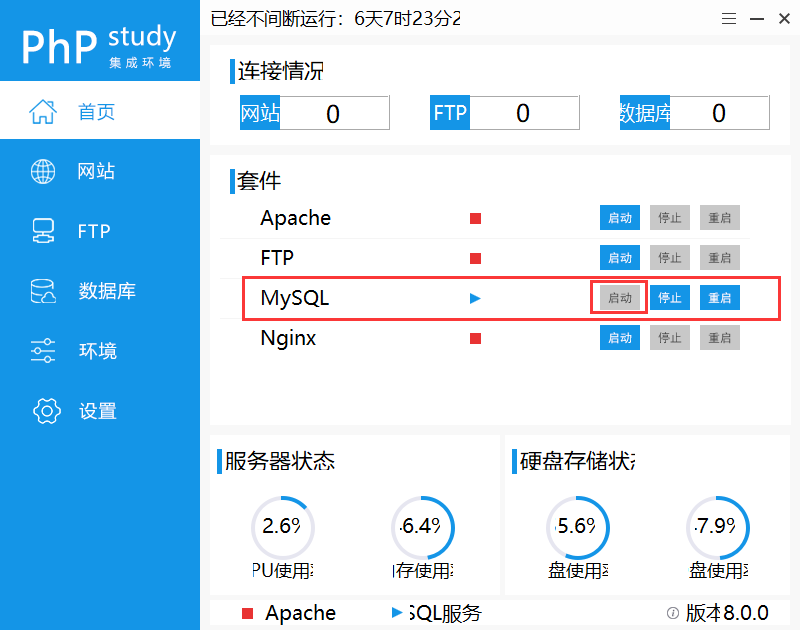The height and width of the screenshot is (630, 800).
Task: Start the Nginx service with 启动
Action: tap(620, 338)
